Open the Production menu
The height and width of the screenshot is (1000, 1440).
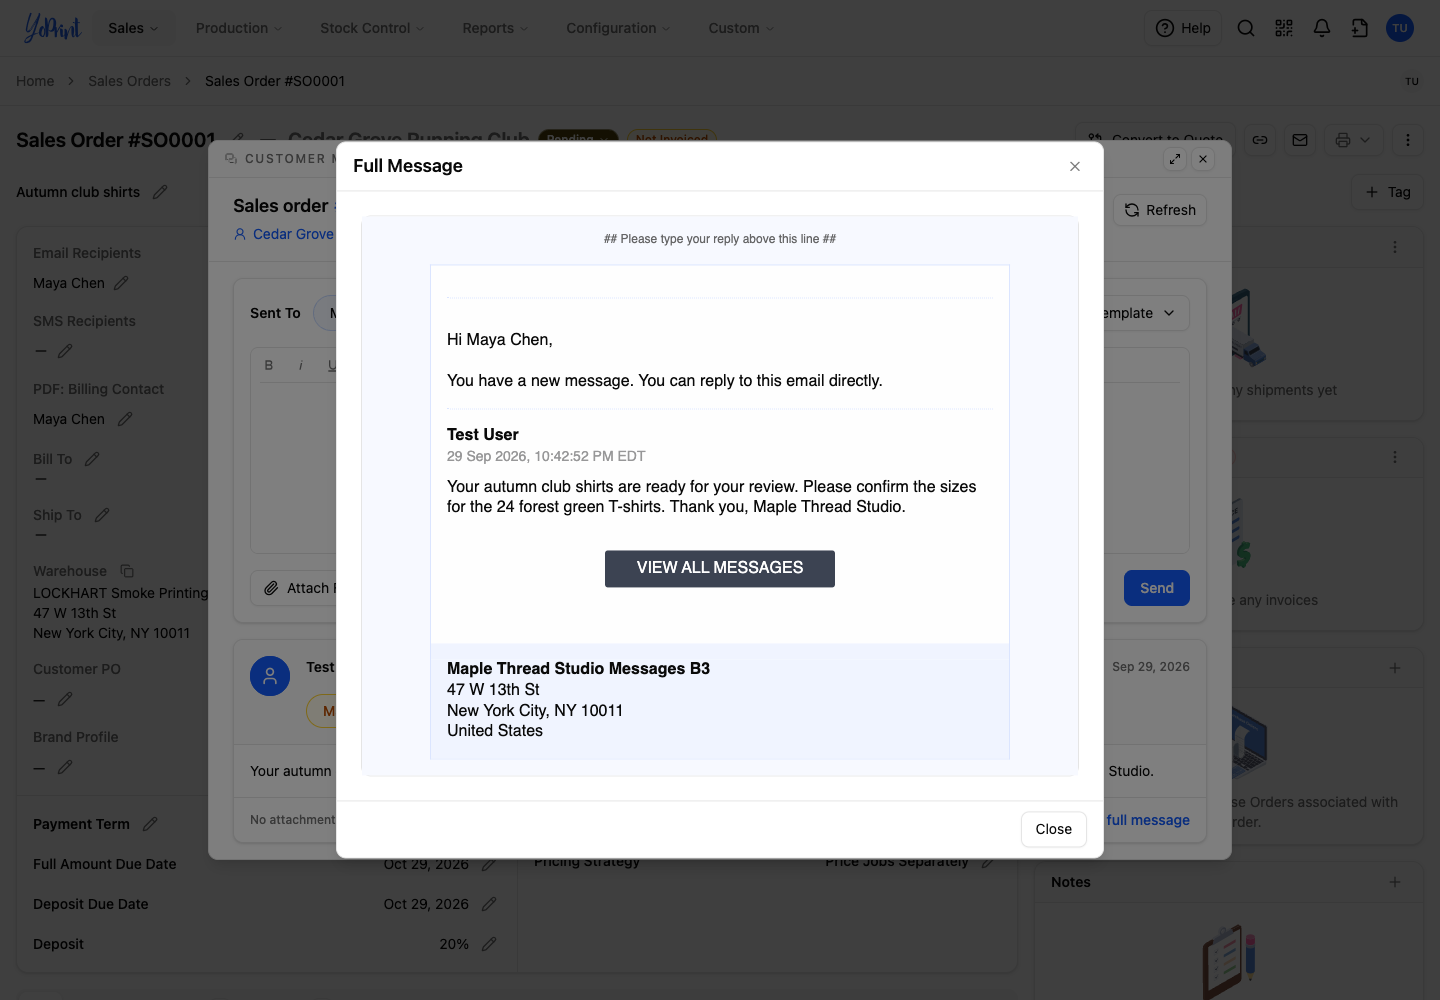pos(239,28)
